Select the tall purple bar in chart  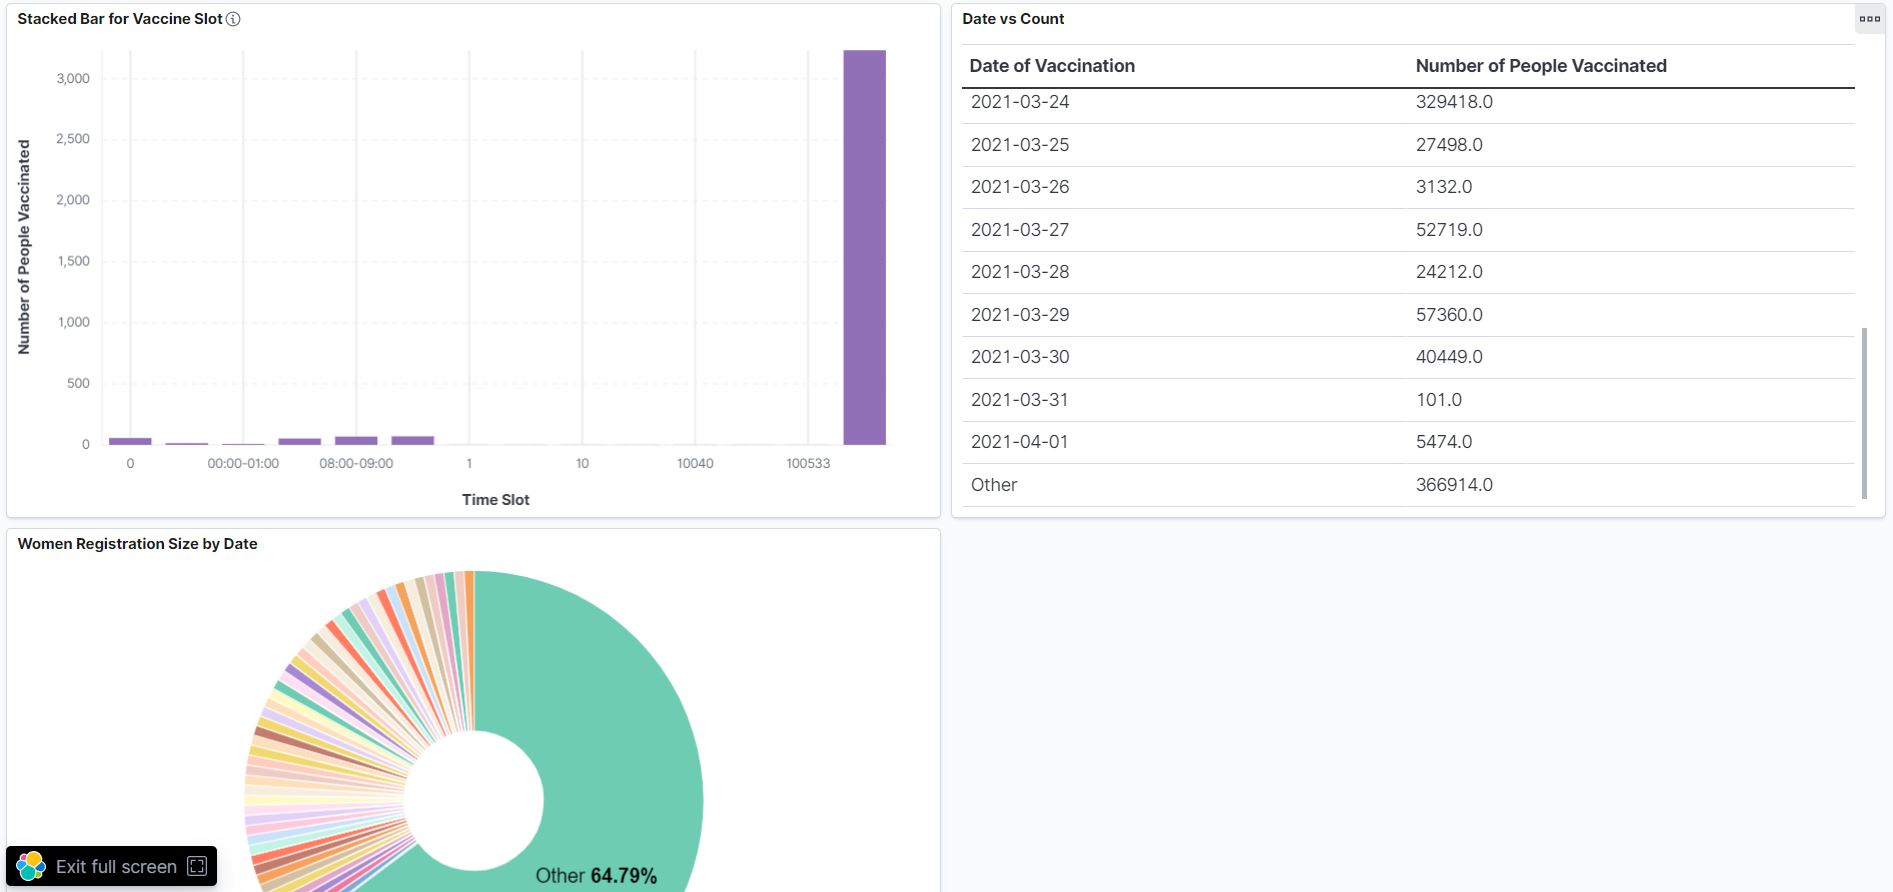tap(864, 247)
